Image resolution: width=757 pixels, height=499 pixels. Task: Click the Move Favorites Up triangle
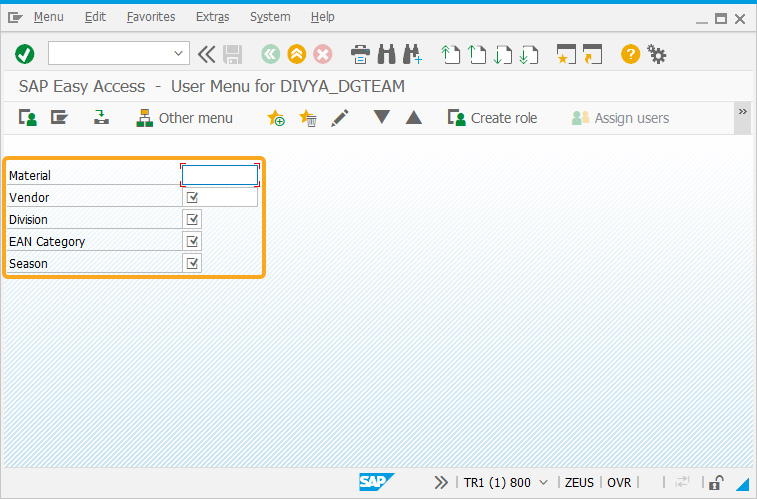click(414, 117)
